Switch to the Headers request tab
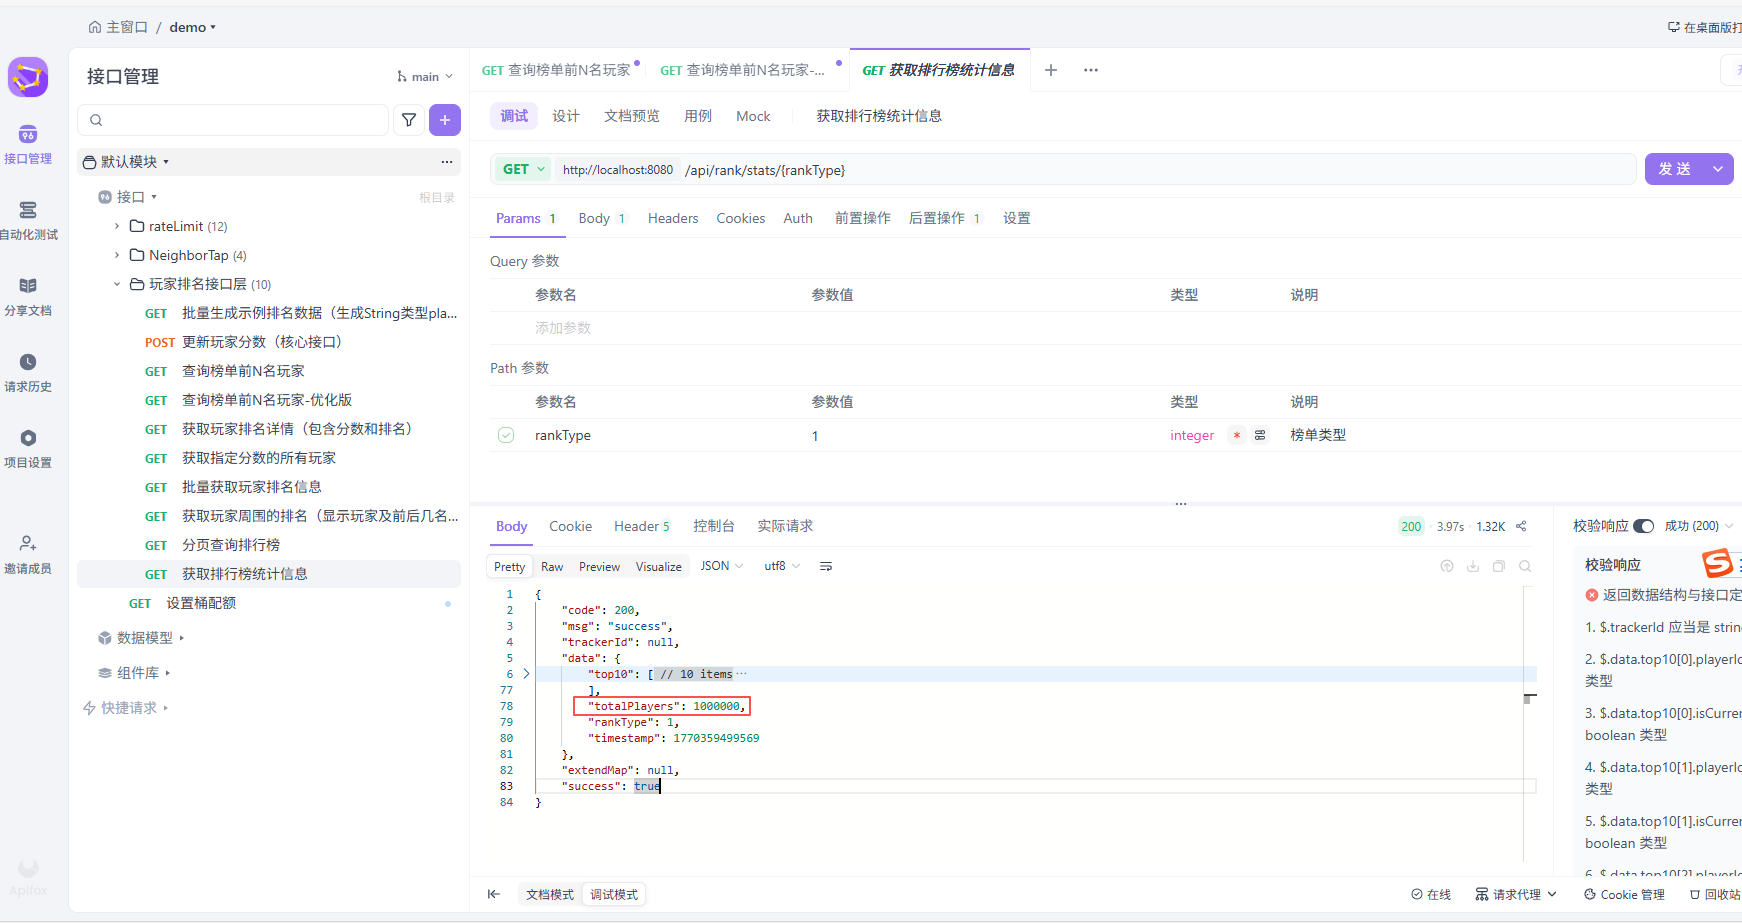1742x923 pixels. 672,218
